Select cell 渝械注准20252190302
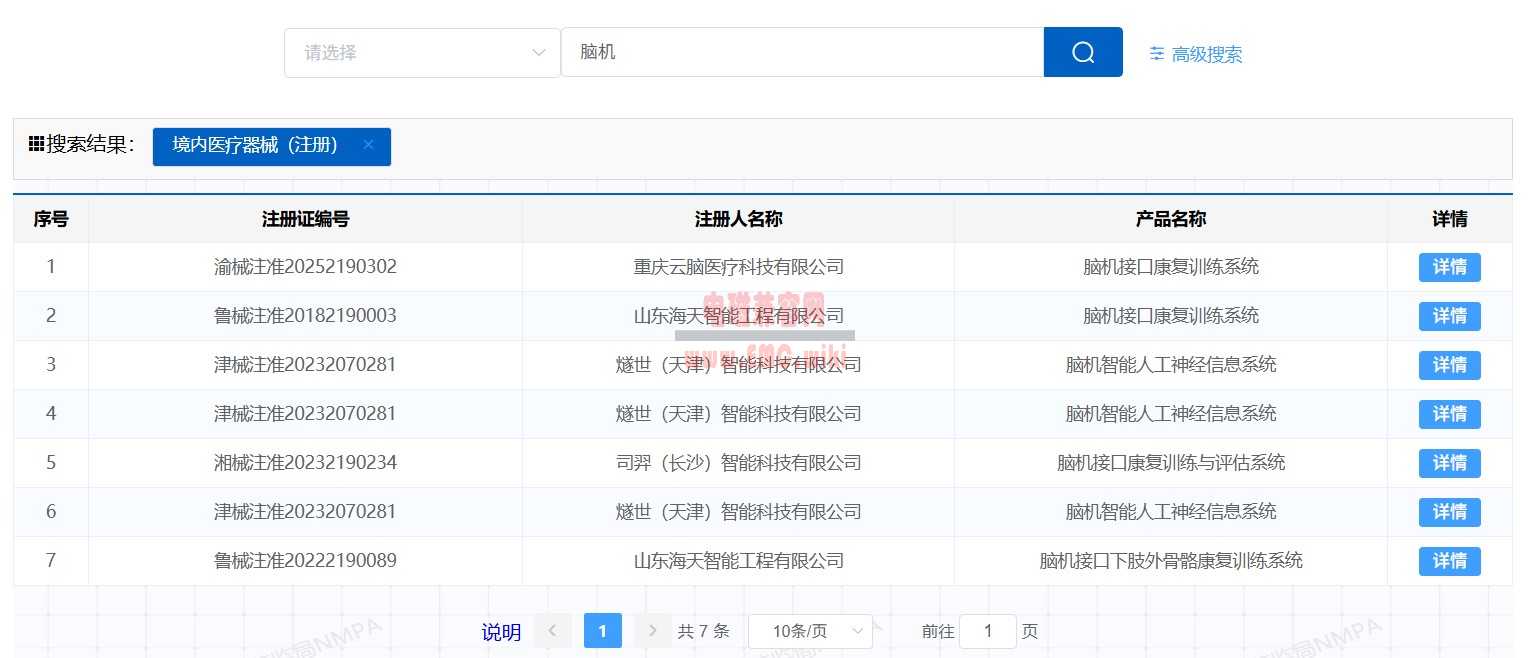This screenshot has width=1531, height=658. pos(305,267)
